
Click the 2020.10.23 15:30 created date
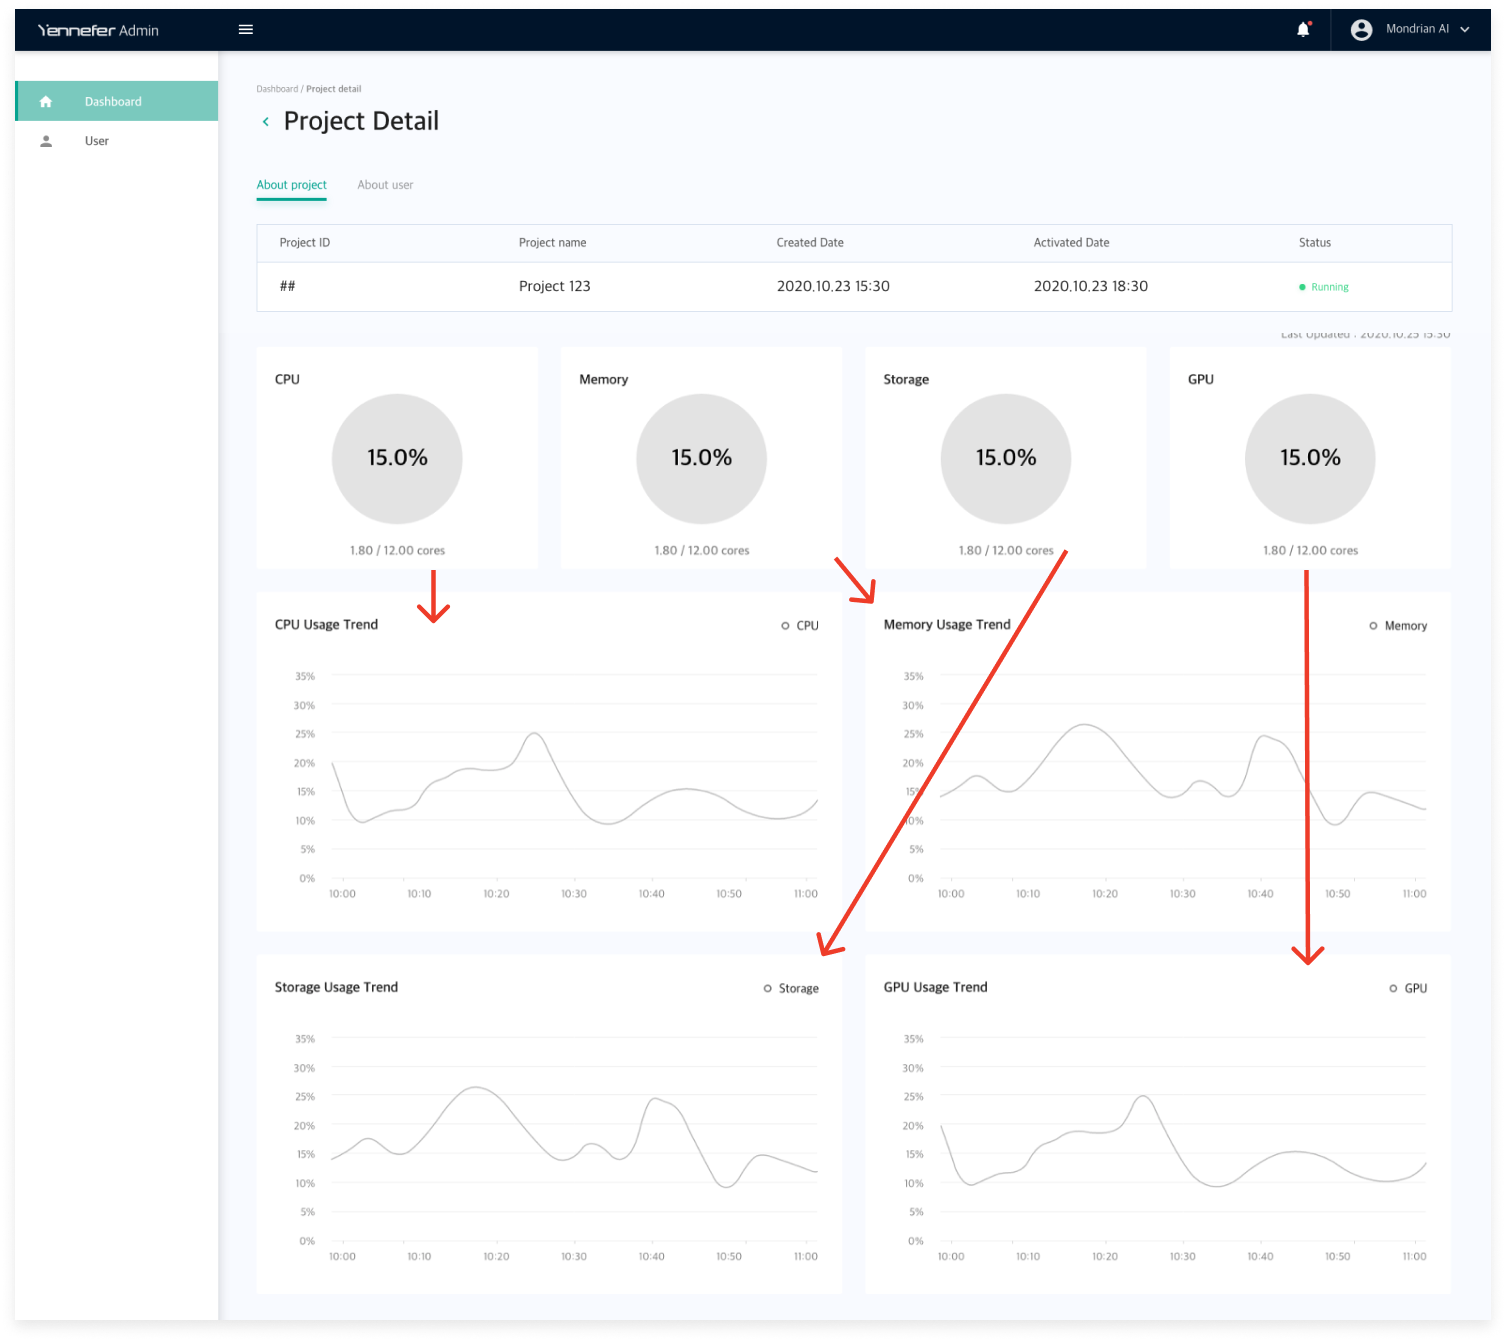pyautogui.click(x=833, y=286)
